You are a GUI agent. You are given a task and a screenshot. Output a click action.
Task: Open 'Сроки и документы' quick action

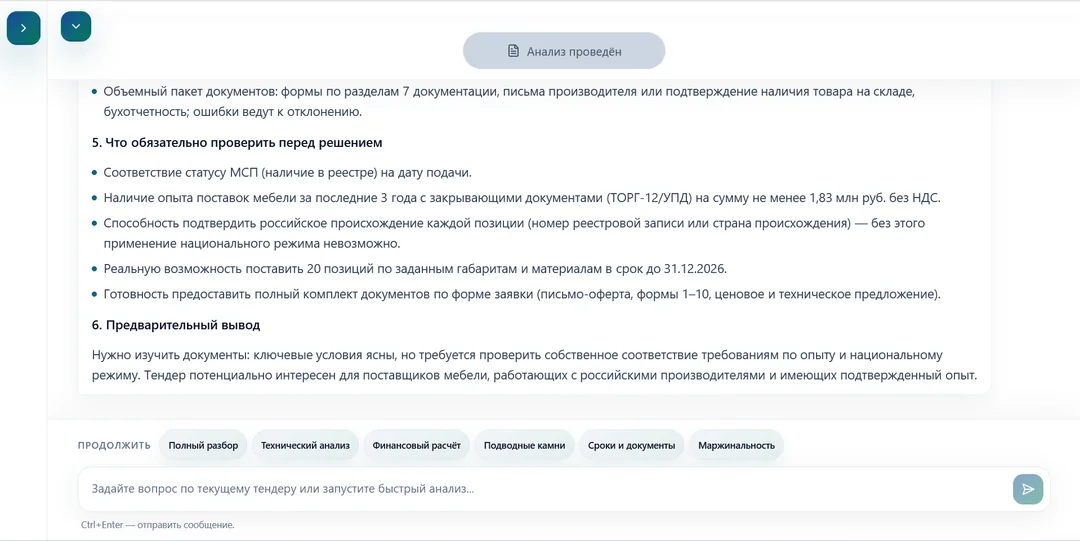tap(632, 445)
